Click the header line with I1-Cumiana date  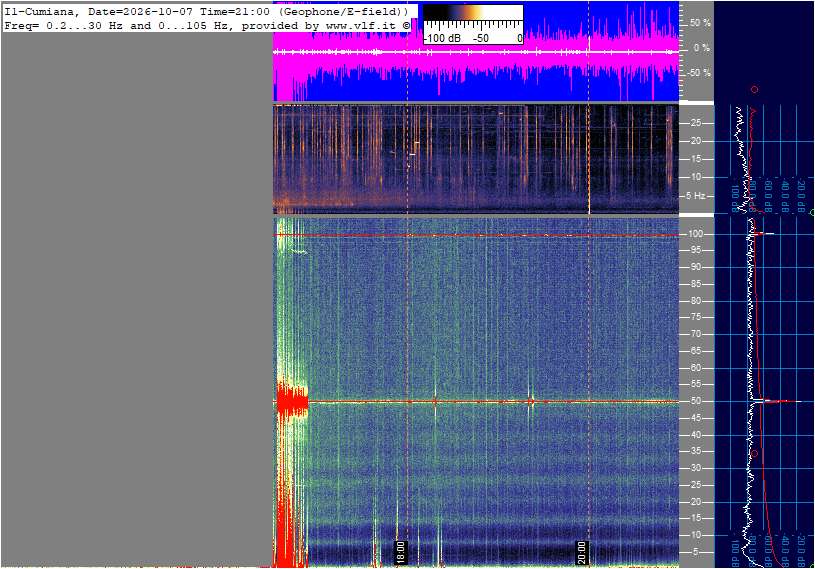point(207,11)
